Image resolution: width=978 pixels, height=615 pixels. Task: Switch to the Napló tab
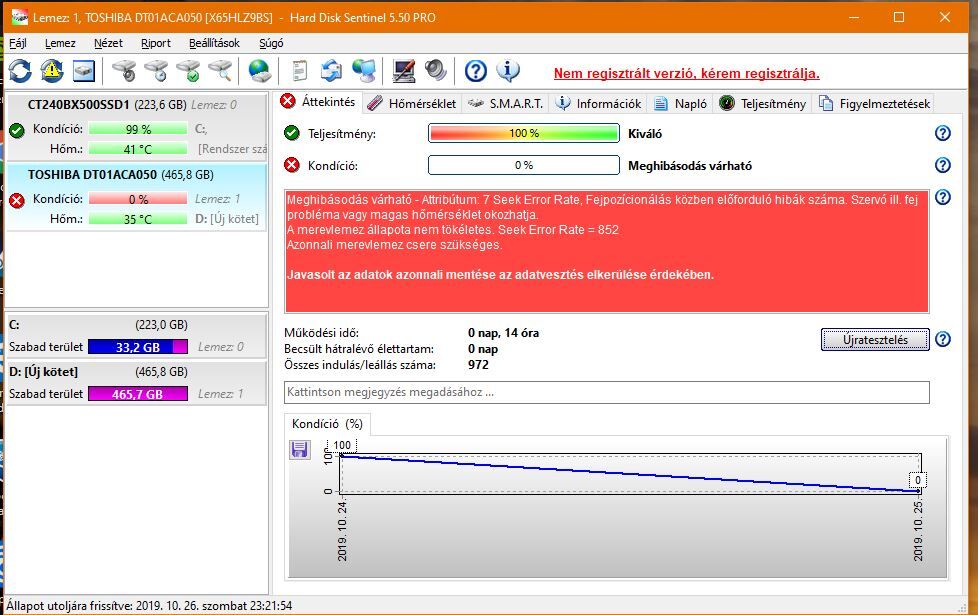click(680, 104)
